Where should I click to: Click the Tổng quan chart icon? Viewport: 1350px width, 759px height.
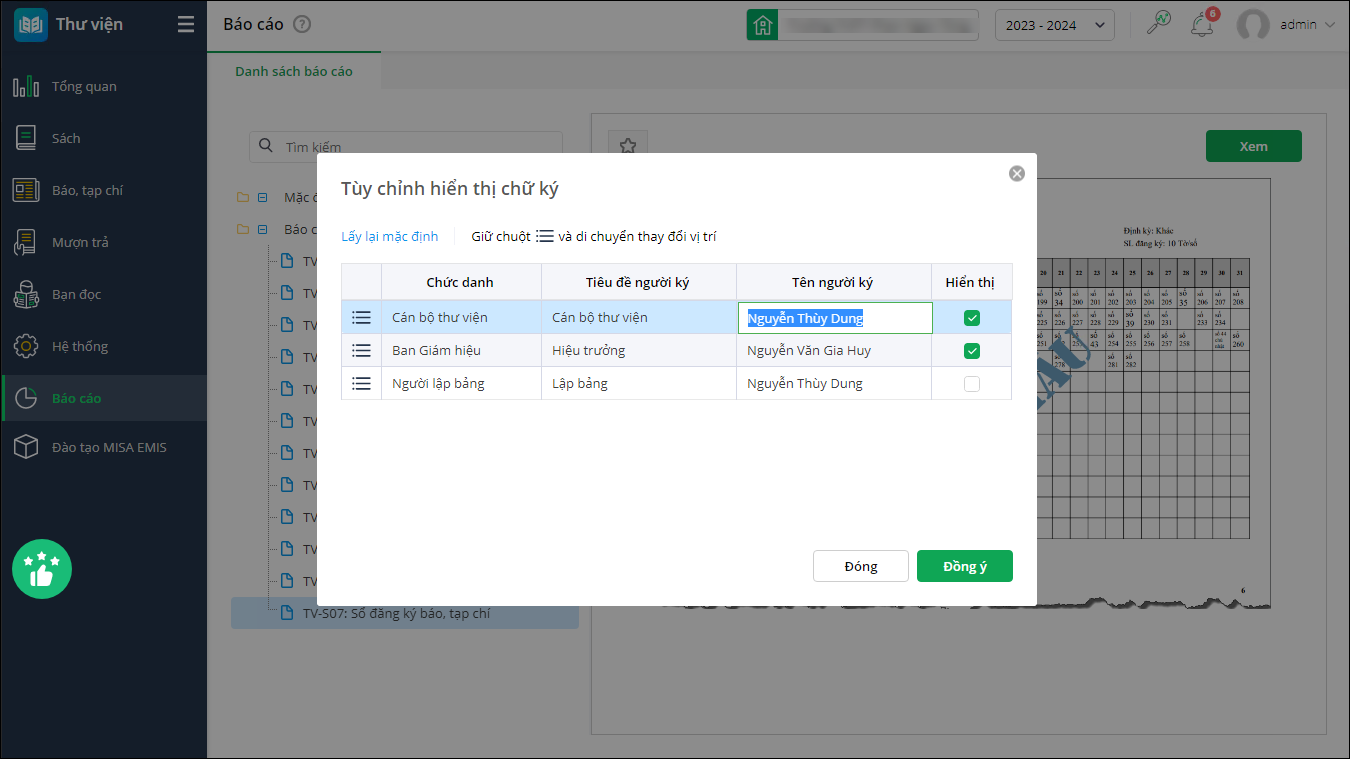(26, 87)
